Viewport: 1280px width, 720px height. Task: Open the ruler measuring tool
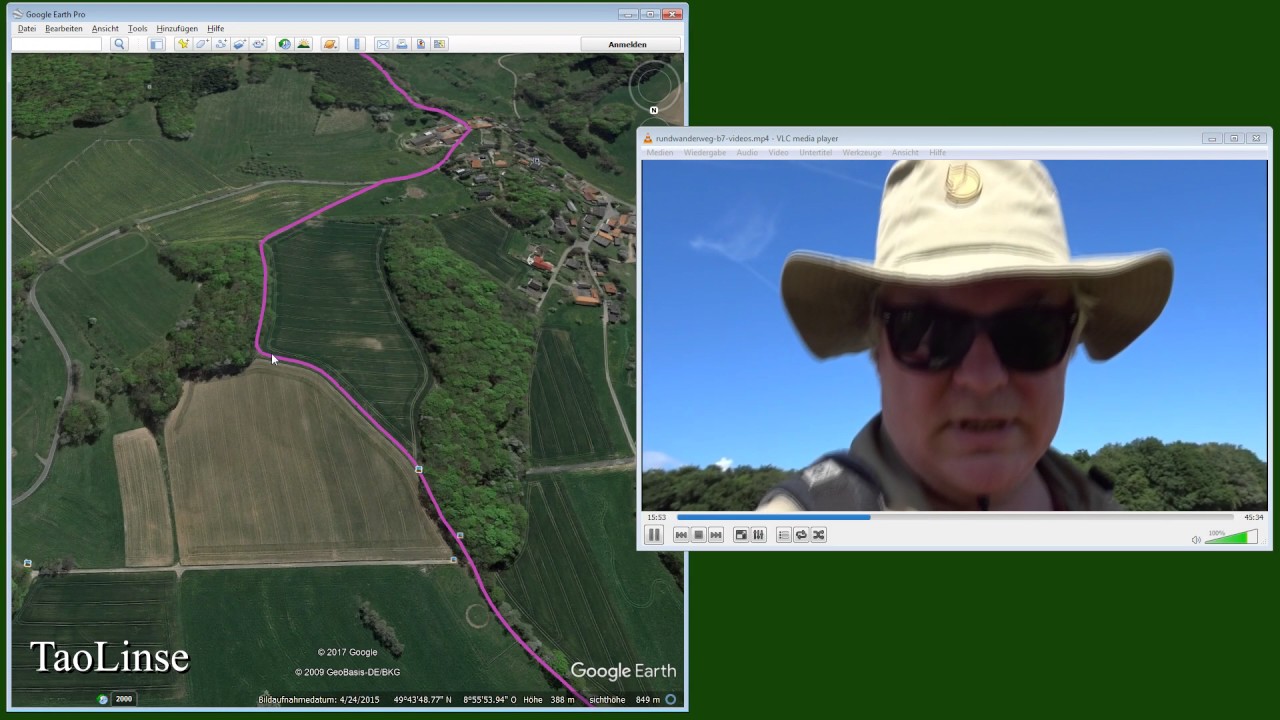tap(356, 44)
